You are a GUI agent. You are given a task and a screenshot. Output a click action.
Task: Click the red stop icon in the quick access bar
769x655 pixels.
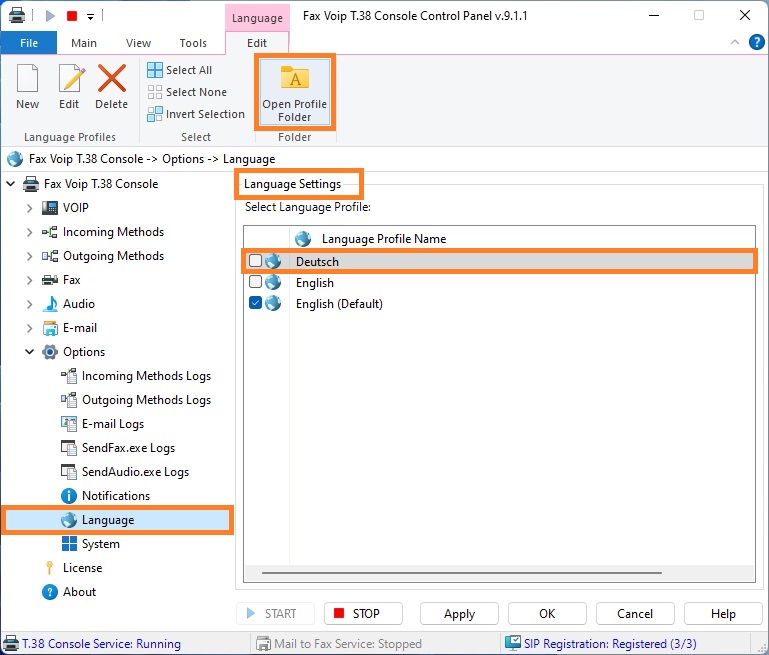[x=72, y=16]
